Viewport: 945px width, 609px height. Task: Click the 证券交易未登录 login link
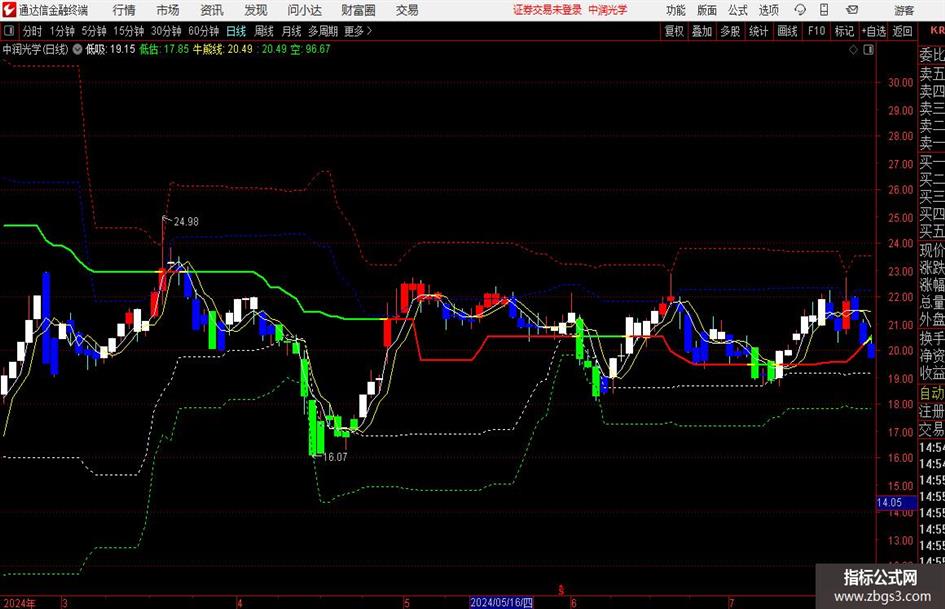(547, 10)
